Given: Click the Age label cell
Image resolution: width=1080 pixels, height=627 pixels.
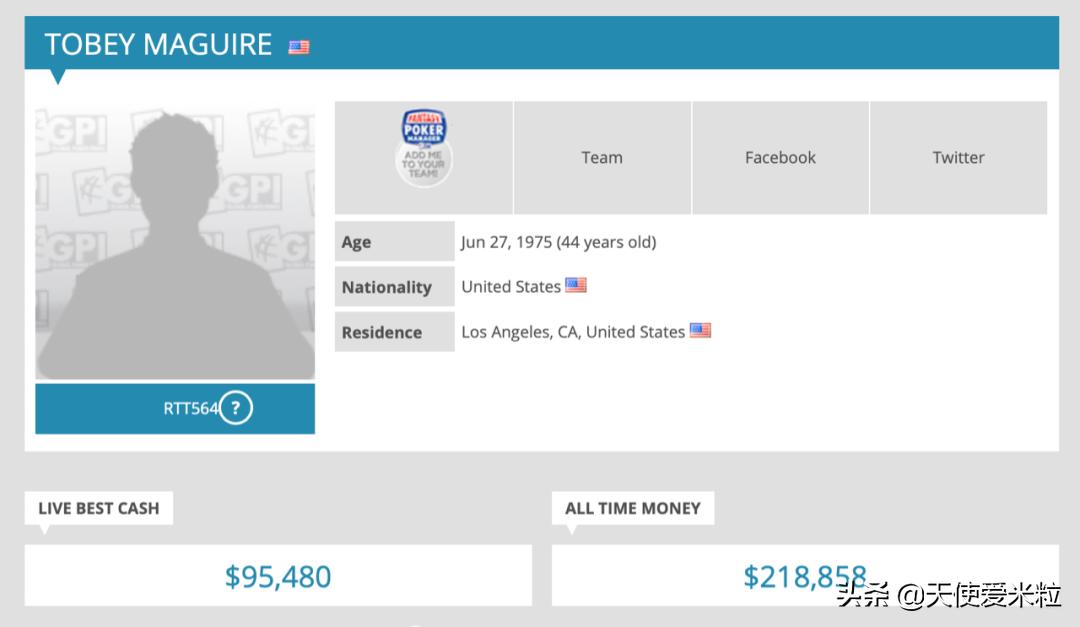Looking at the screenshot, I should pos(394,242).
